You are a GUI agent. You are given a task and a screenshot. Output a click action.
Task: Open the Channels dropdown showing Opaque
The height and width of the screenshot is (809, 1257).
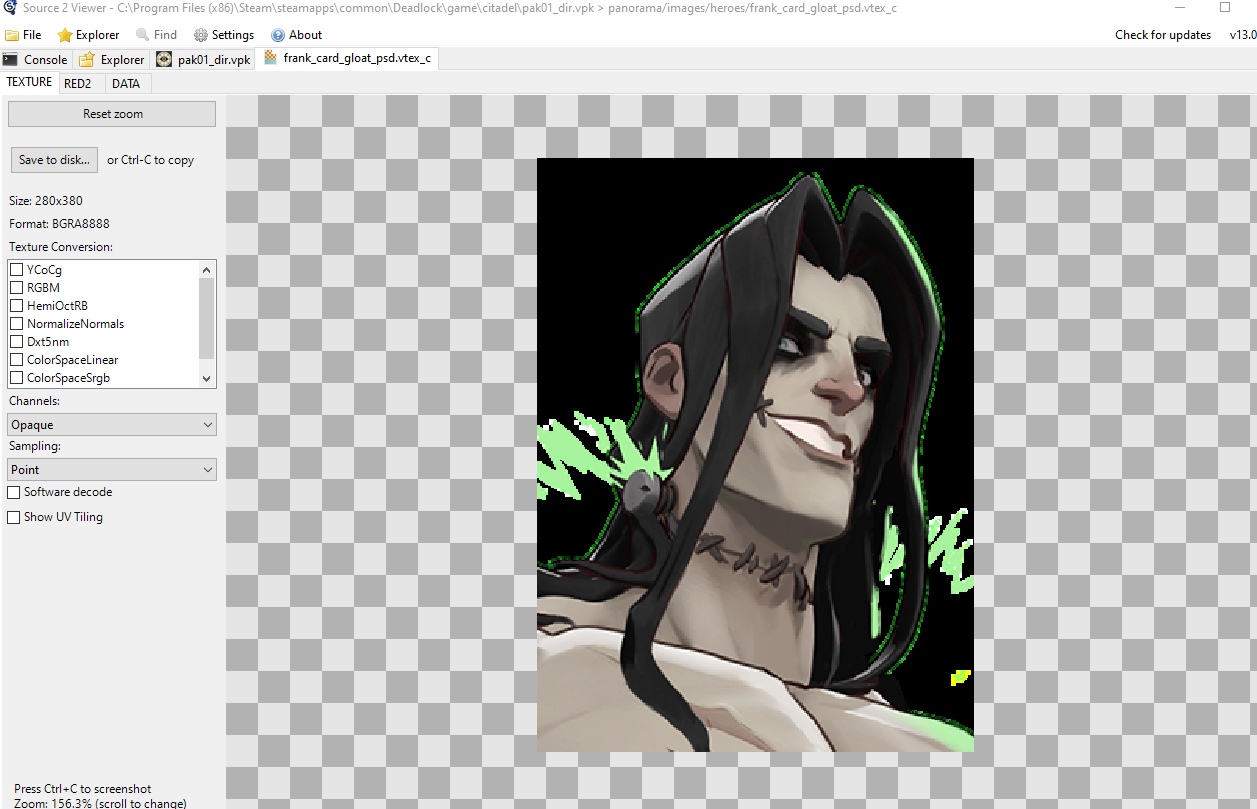(112, 425)
